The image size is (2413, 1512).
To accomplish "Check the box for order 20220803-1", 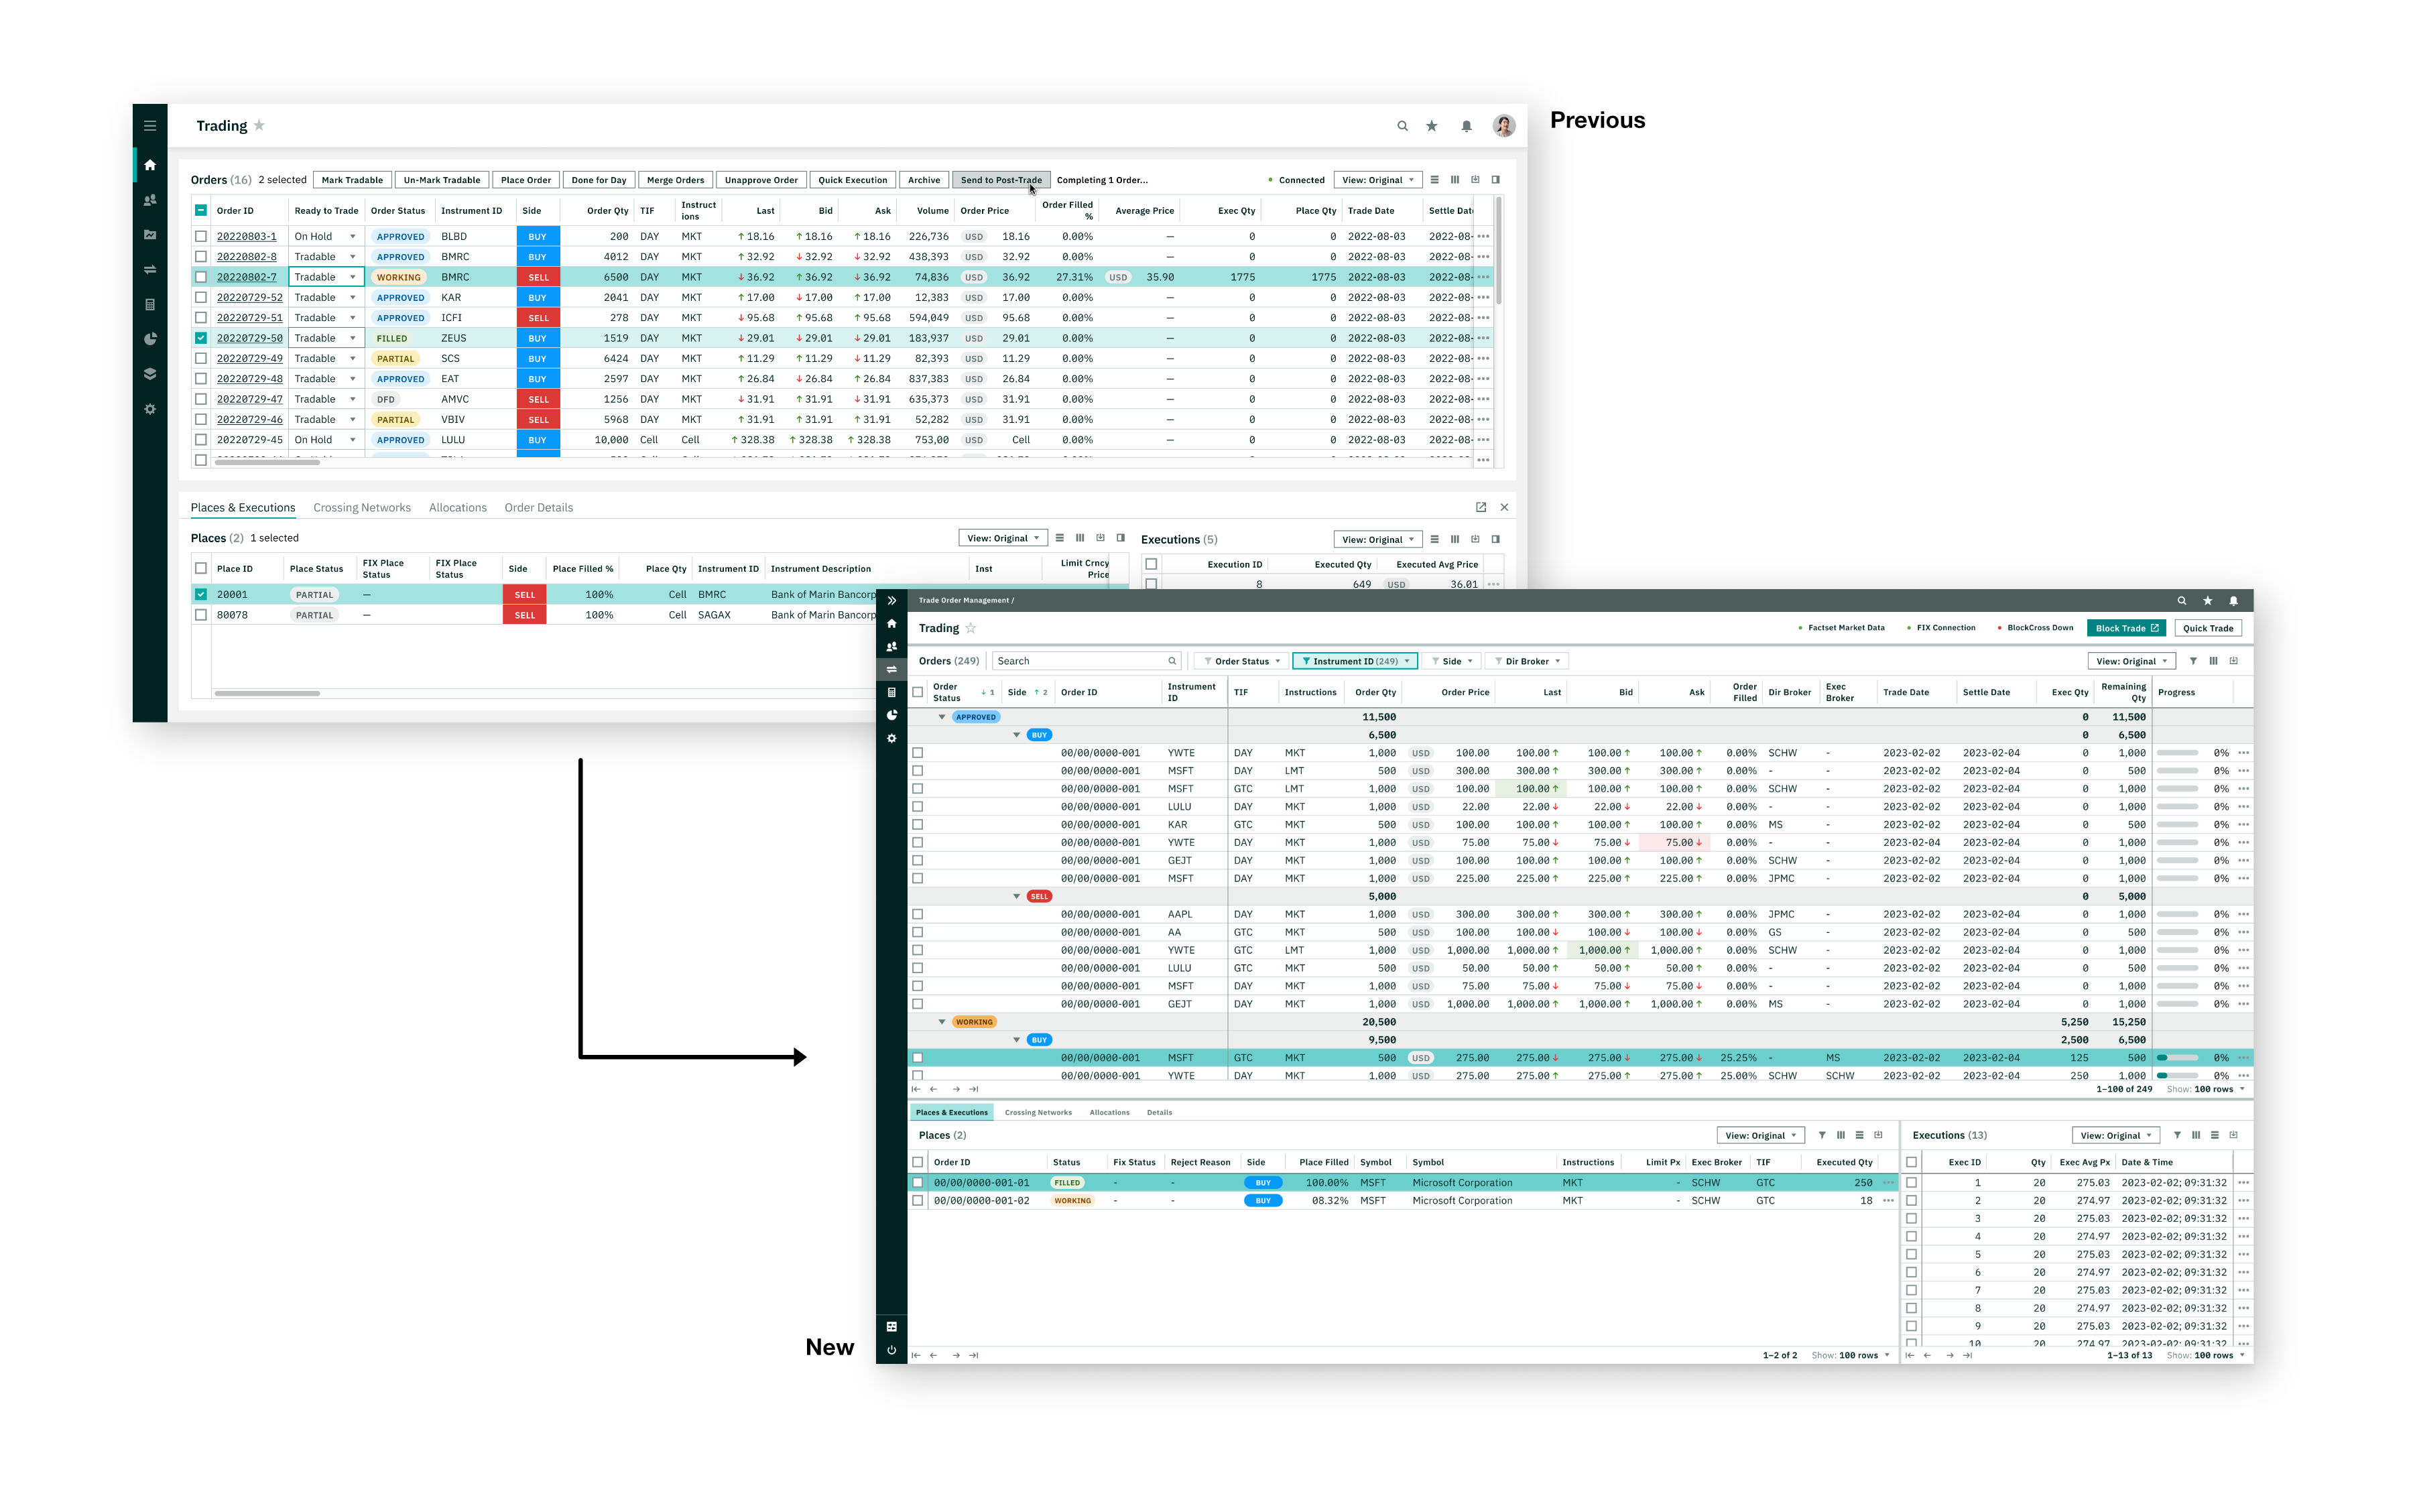I will click(201, 237).
